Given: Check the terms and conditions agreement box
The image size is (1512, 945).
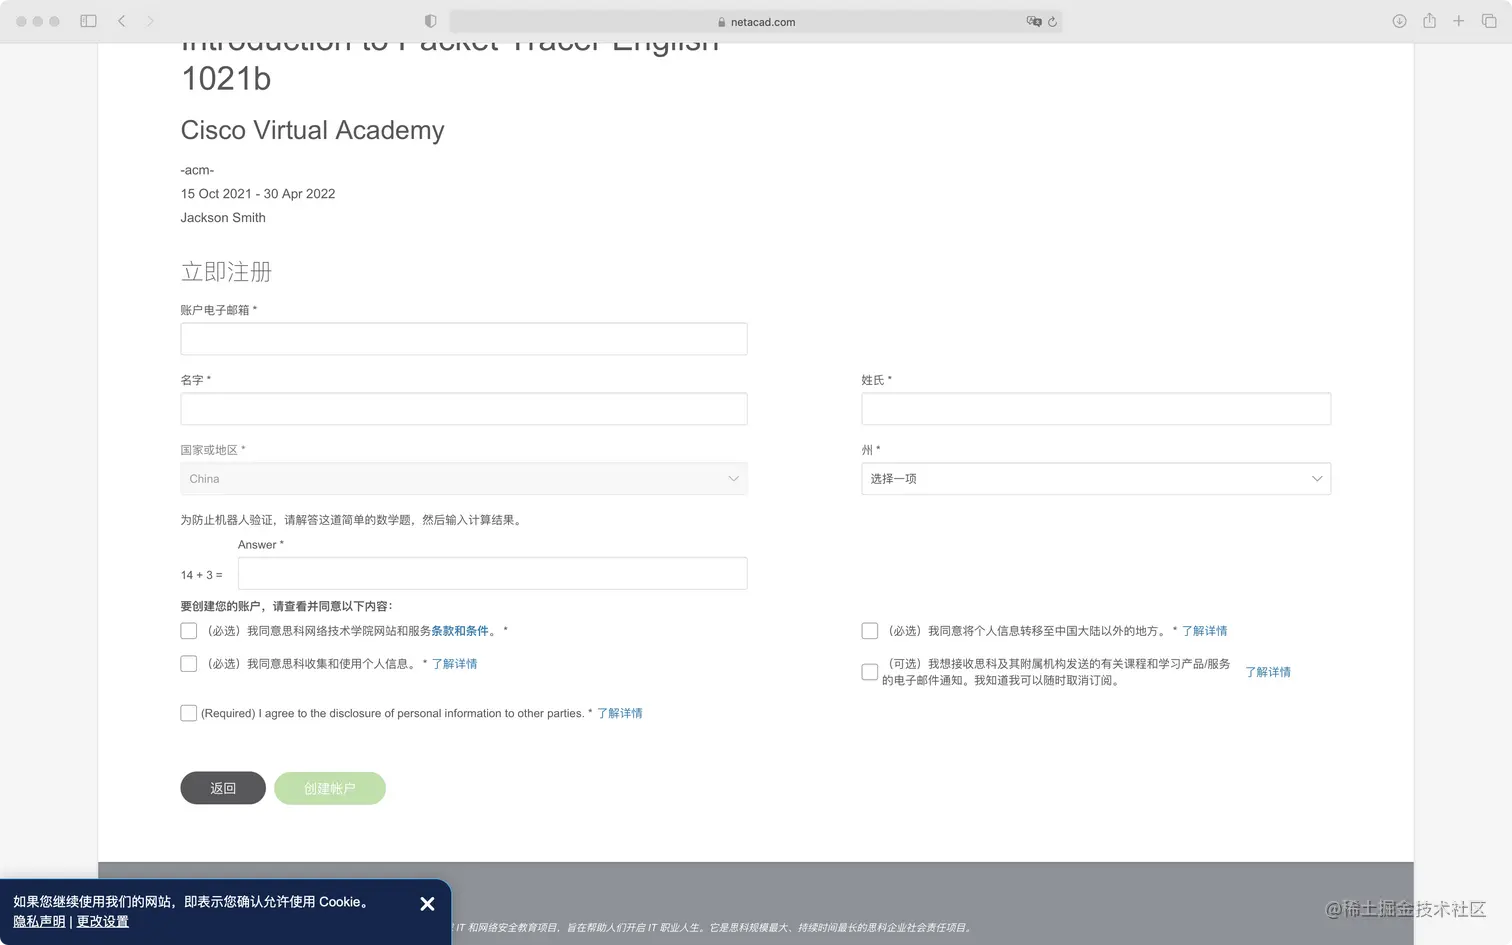Looking at the screenshot, I should pyautogui.click(x=189, y=631).
